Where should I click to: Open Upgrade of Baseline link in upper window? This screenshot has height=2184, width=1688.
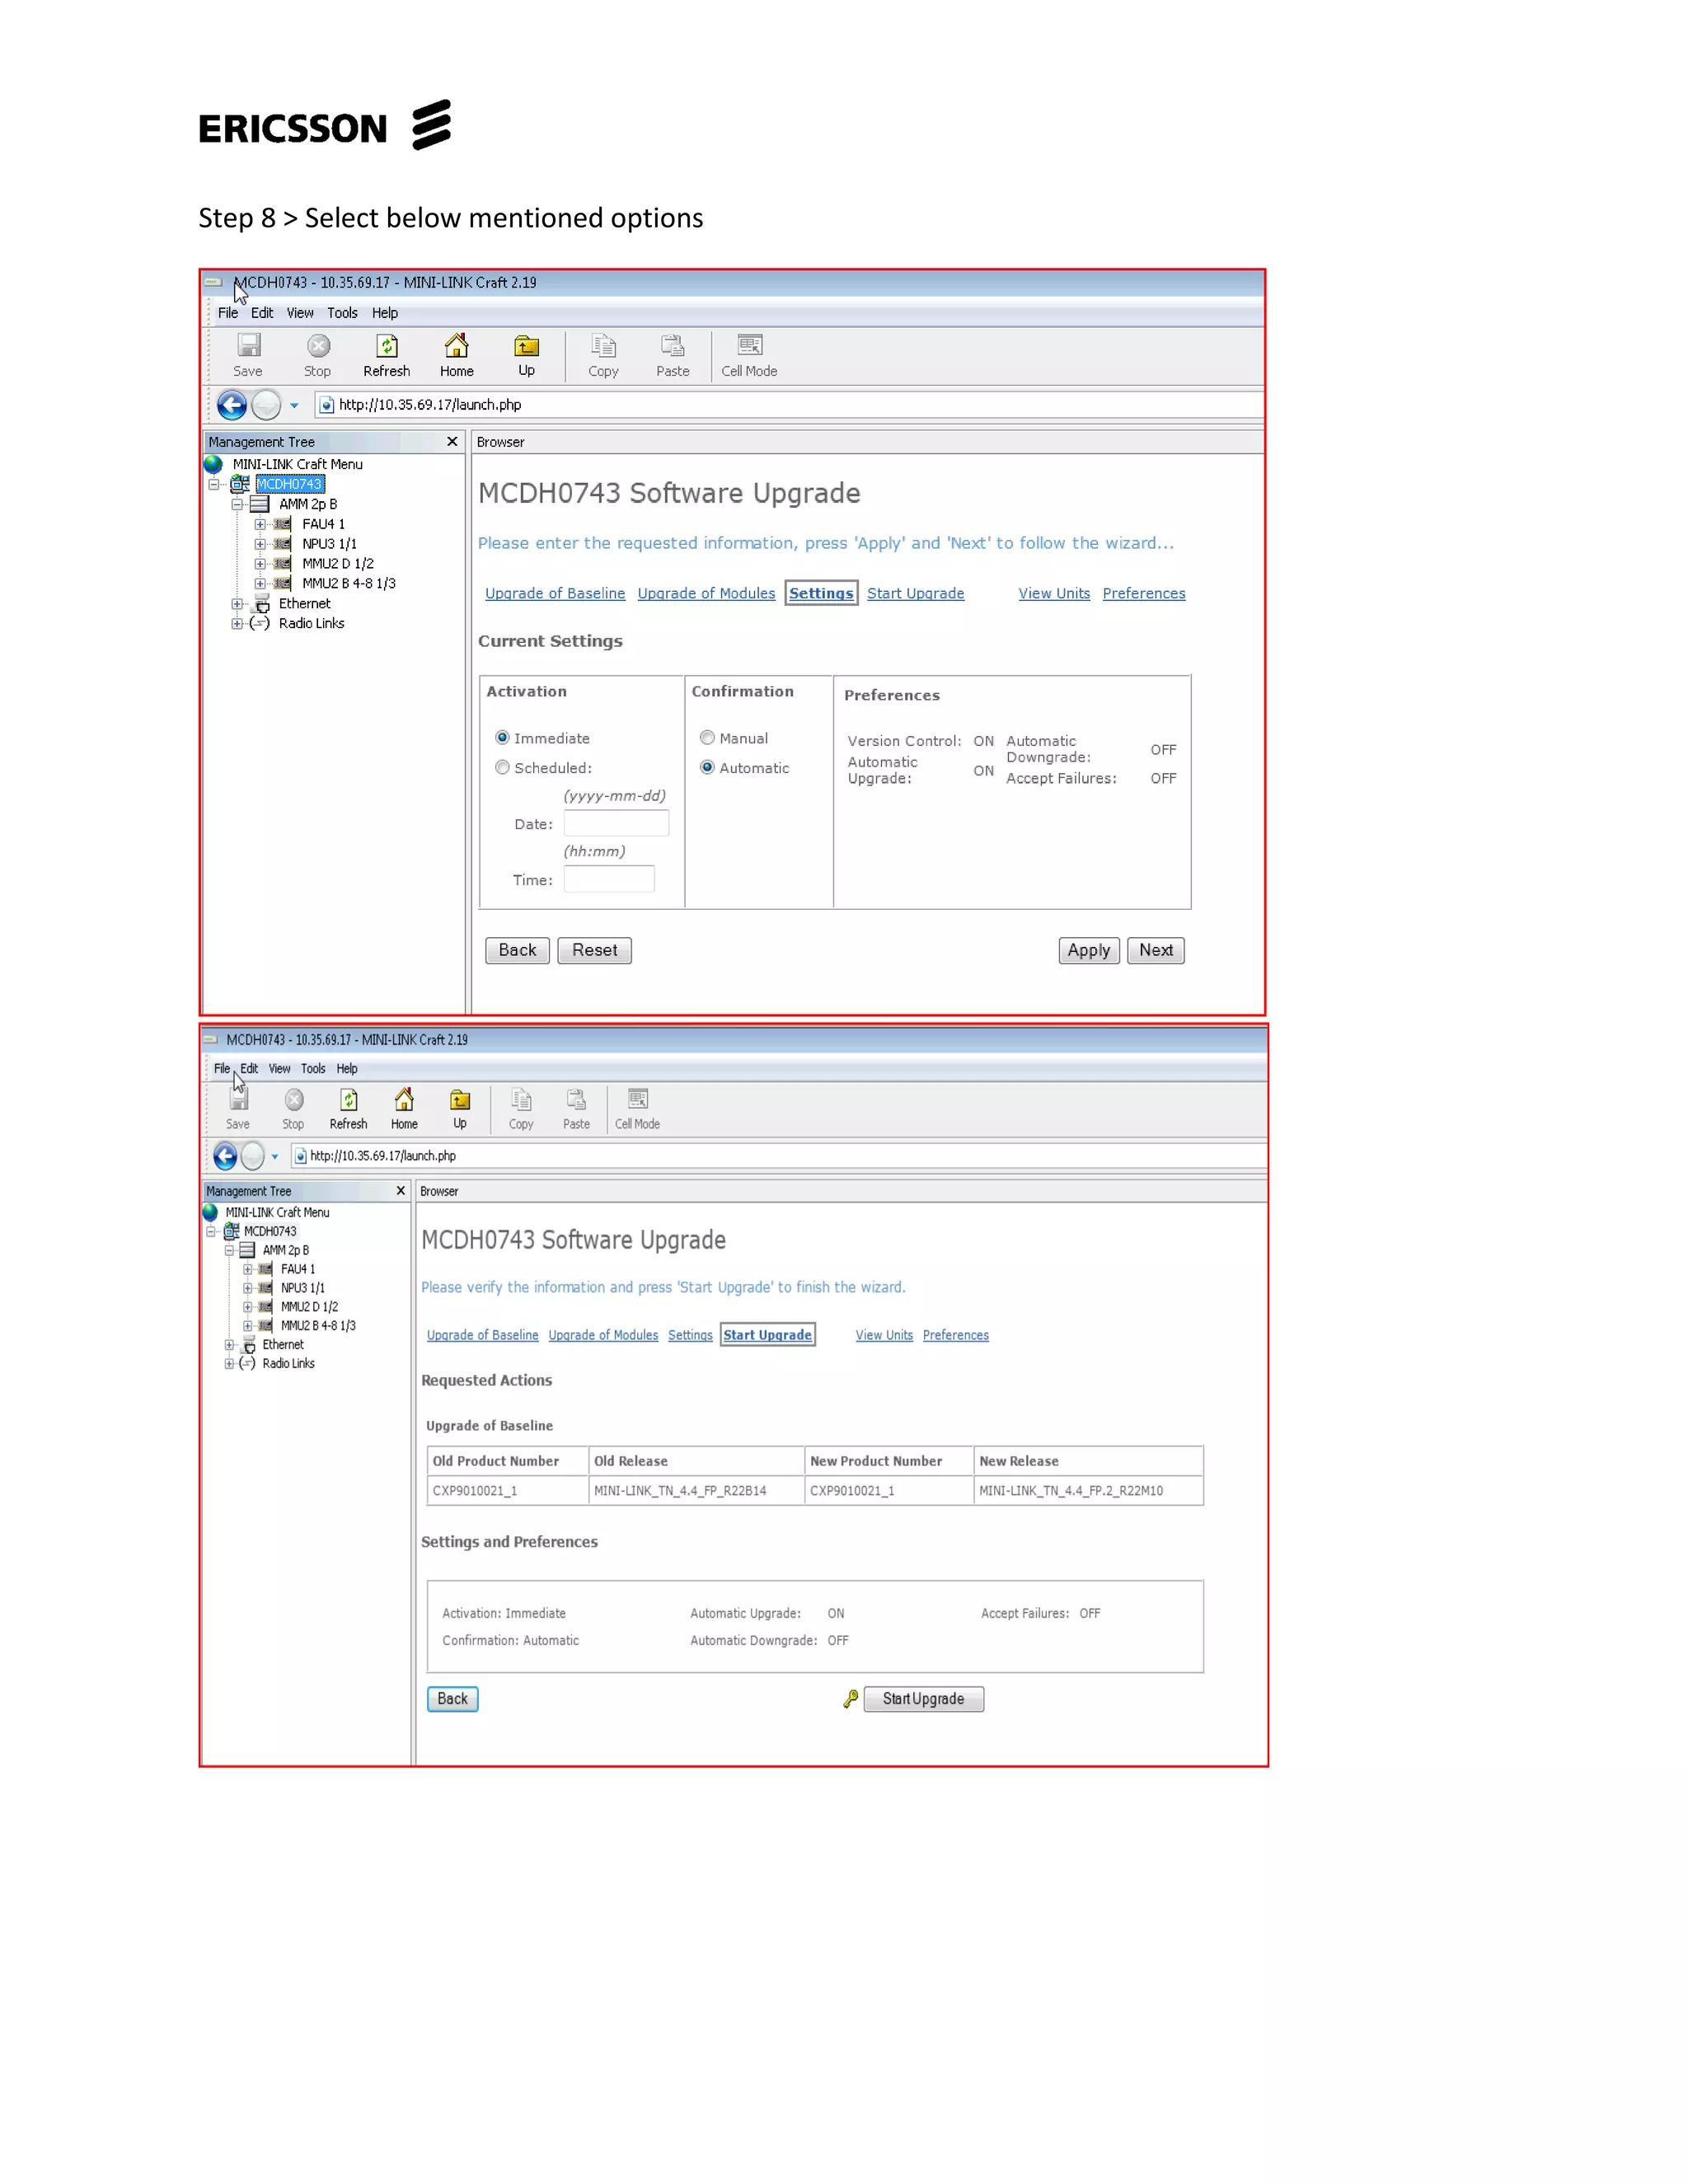tap(555, 593)
